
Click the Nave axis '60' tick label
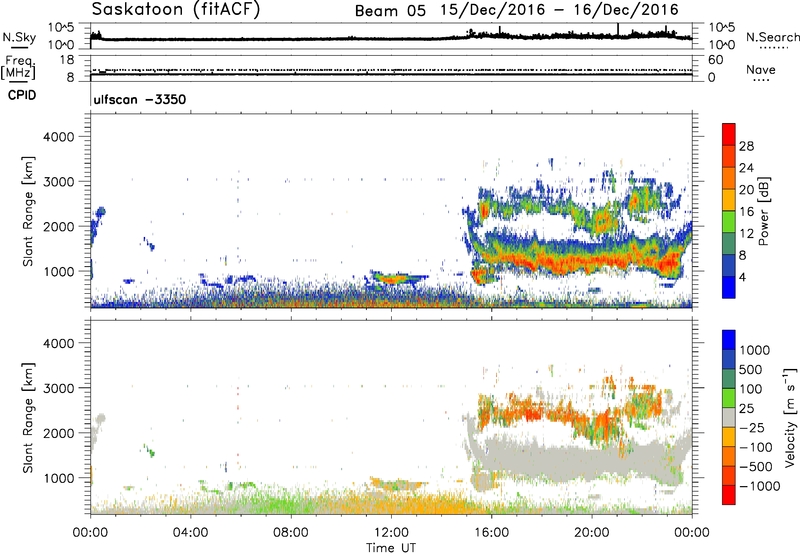click(715, 60)
